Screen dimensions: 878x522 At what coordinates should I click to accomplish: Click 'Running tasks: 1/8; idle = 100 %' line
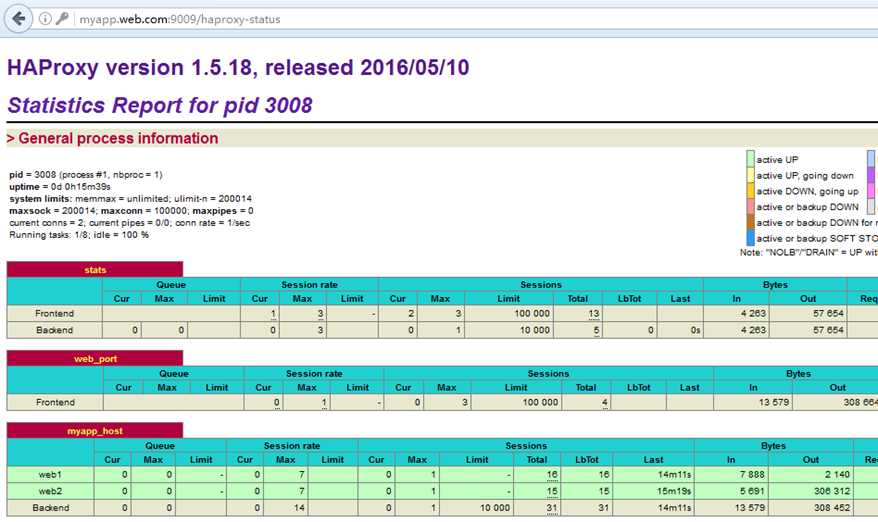pyautogui.click(x=79, y=235)
